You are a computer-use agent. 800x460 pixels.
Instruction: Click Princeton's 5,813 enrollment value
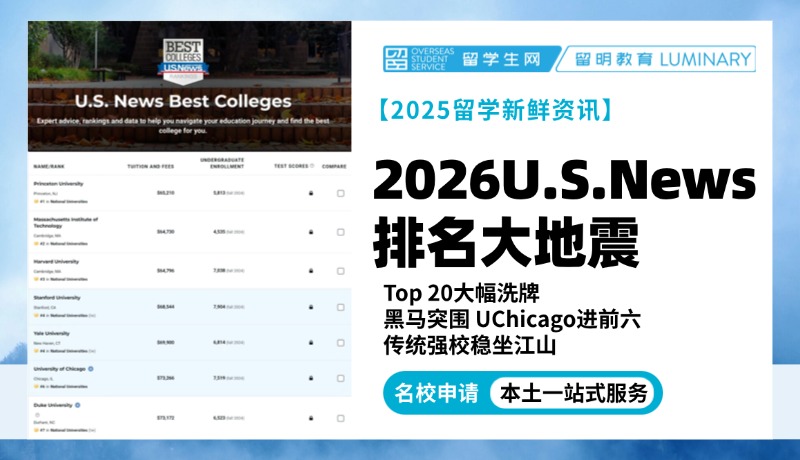219,193
